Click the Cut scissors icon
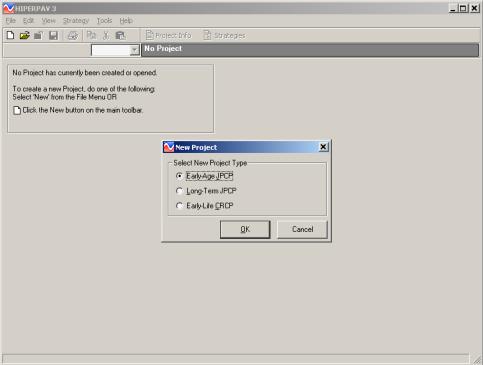 (x=106, y=35)
